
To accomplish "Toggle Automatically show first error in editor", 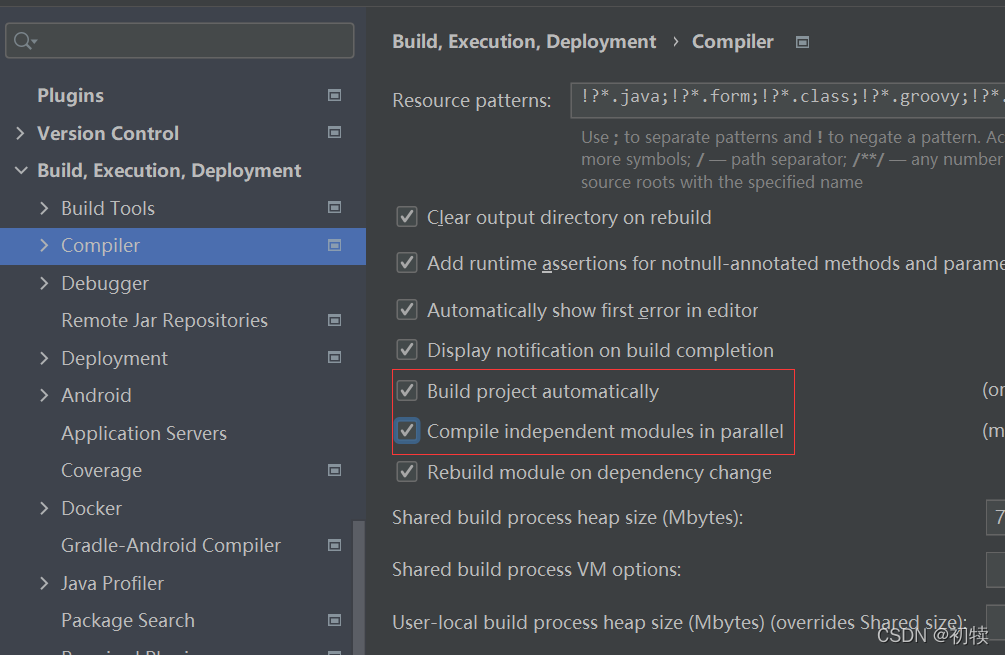I will 407,310.
